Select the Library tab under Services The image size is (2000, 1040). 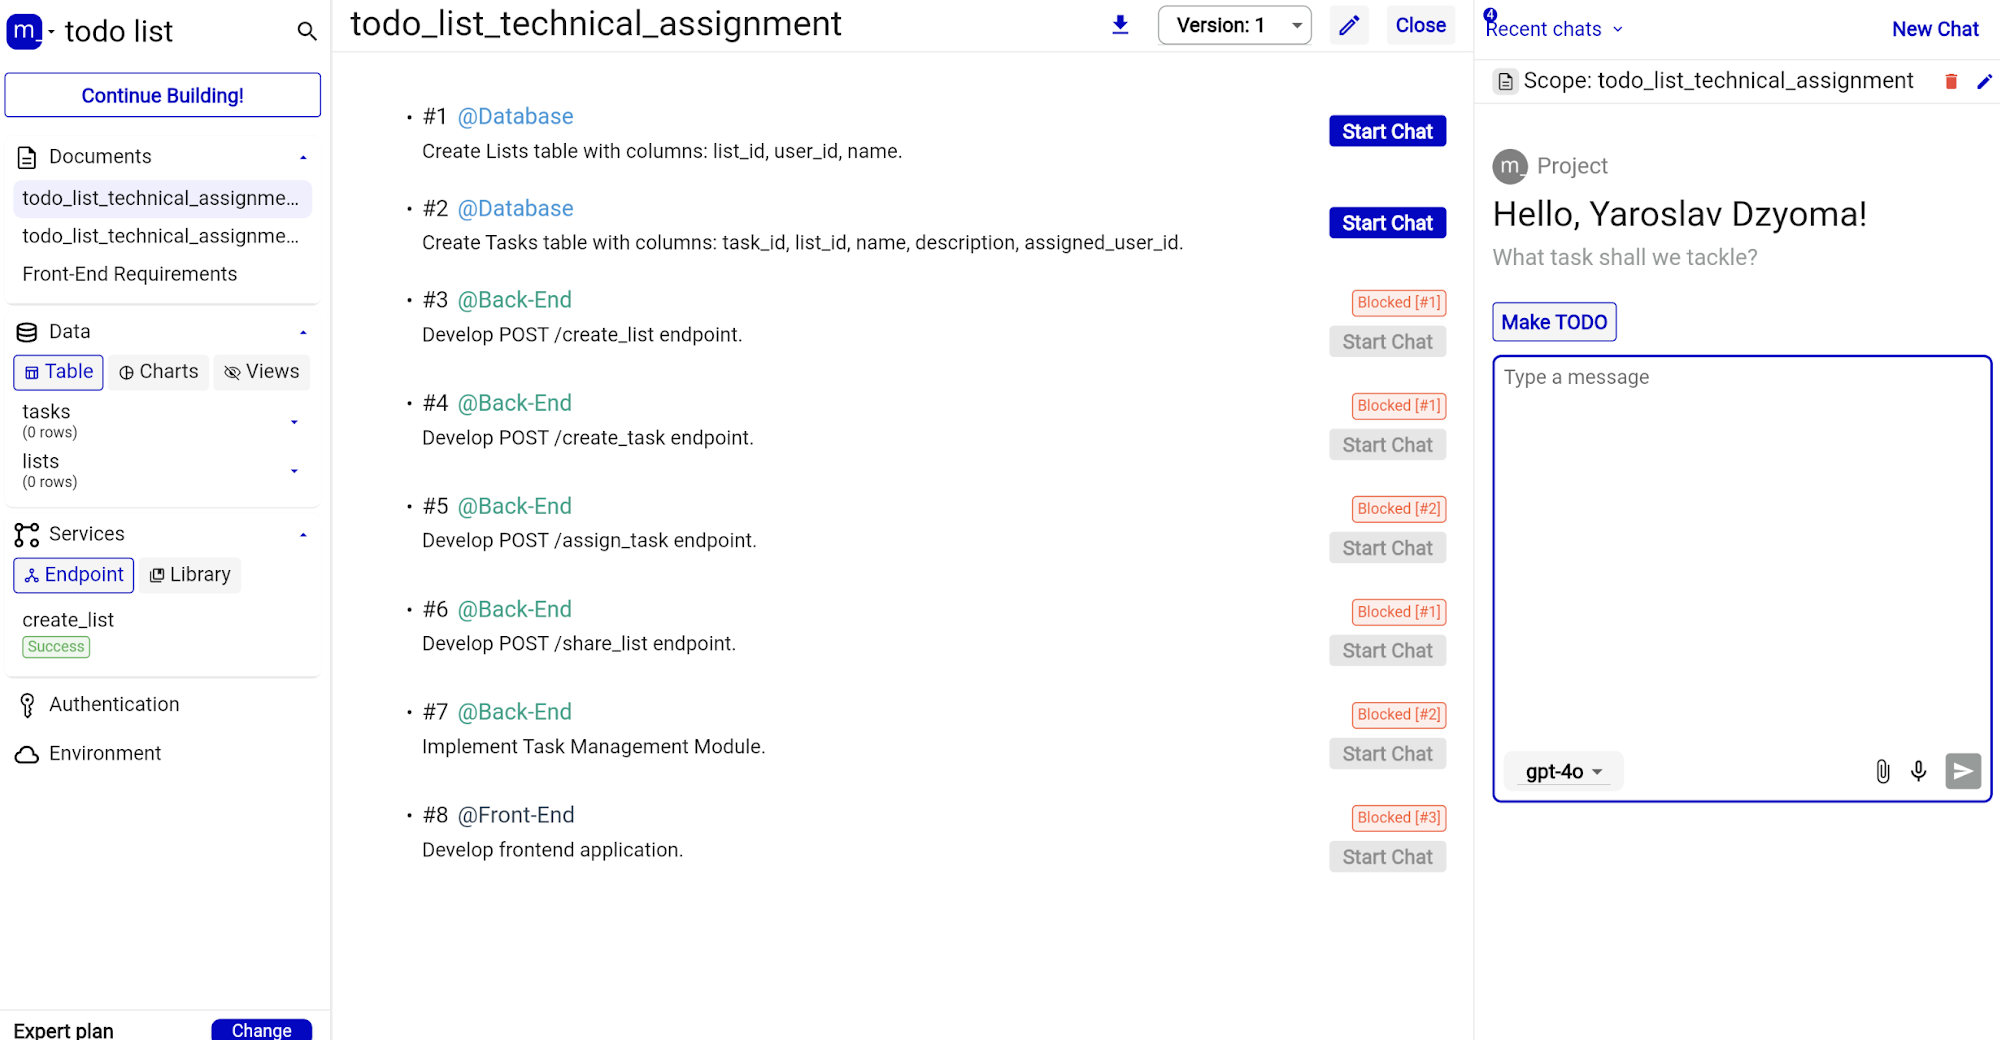click(x=190, y=575)
